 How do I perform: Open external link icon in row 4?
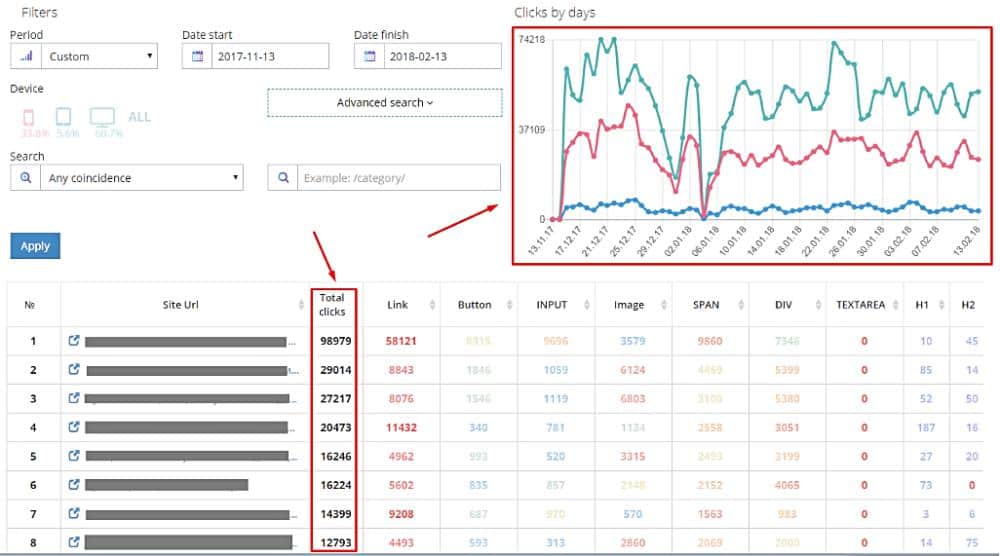coord(74,428)
